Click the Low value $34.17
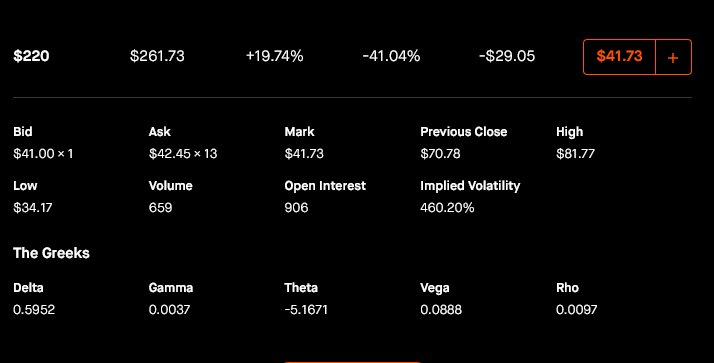Screen dimensions: 714x363 33,208
